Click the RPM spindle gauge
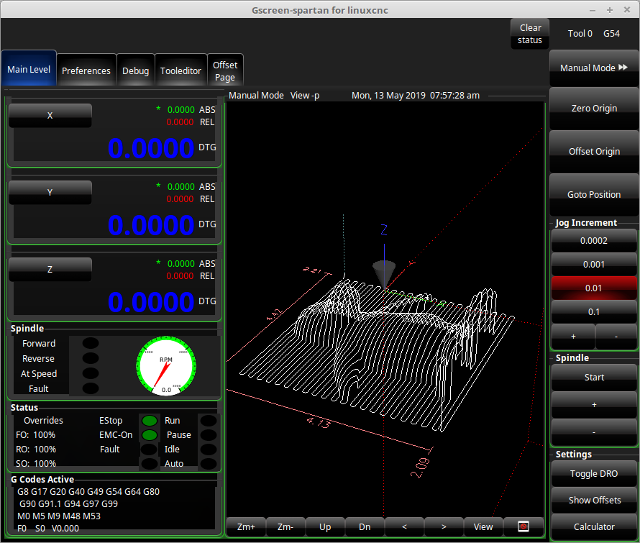640x543 pixels. (x=166, y=366)
